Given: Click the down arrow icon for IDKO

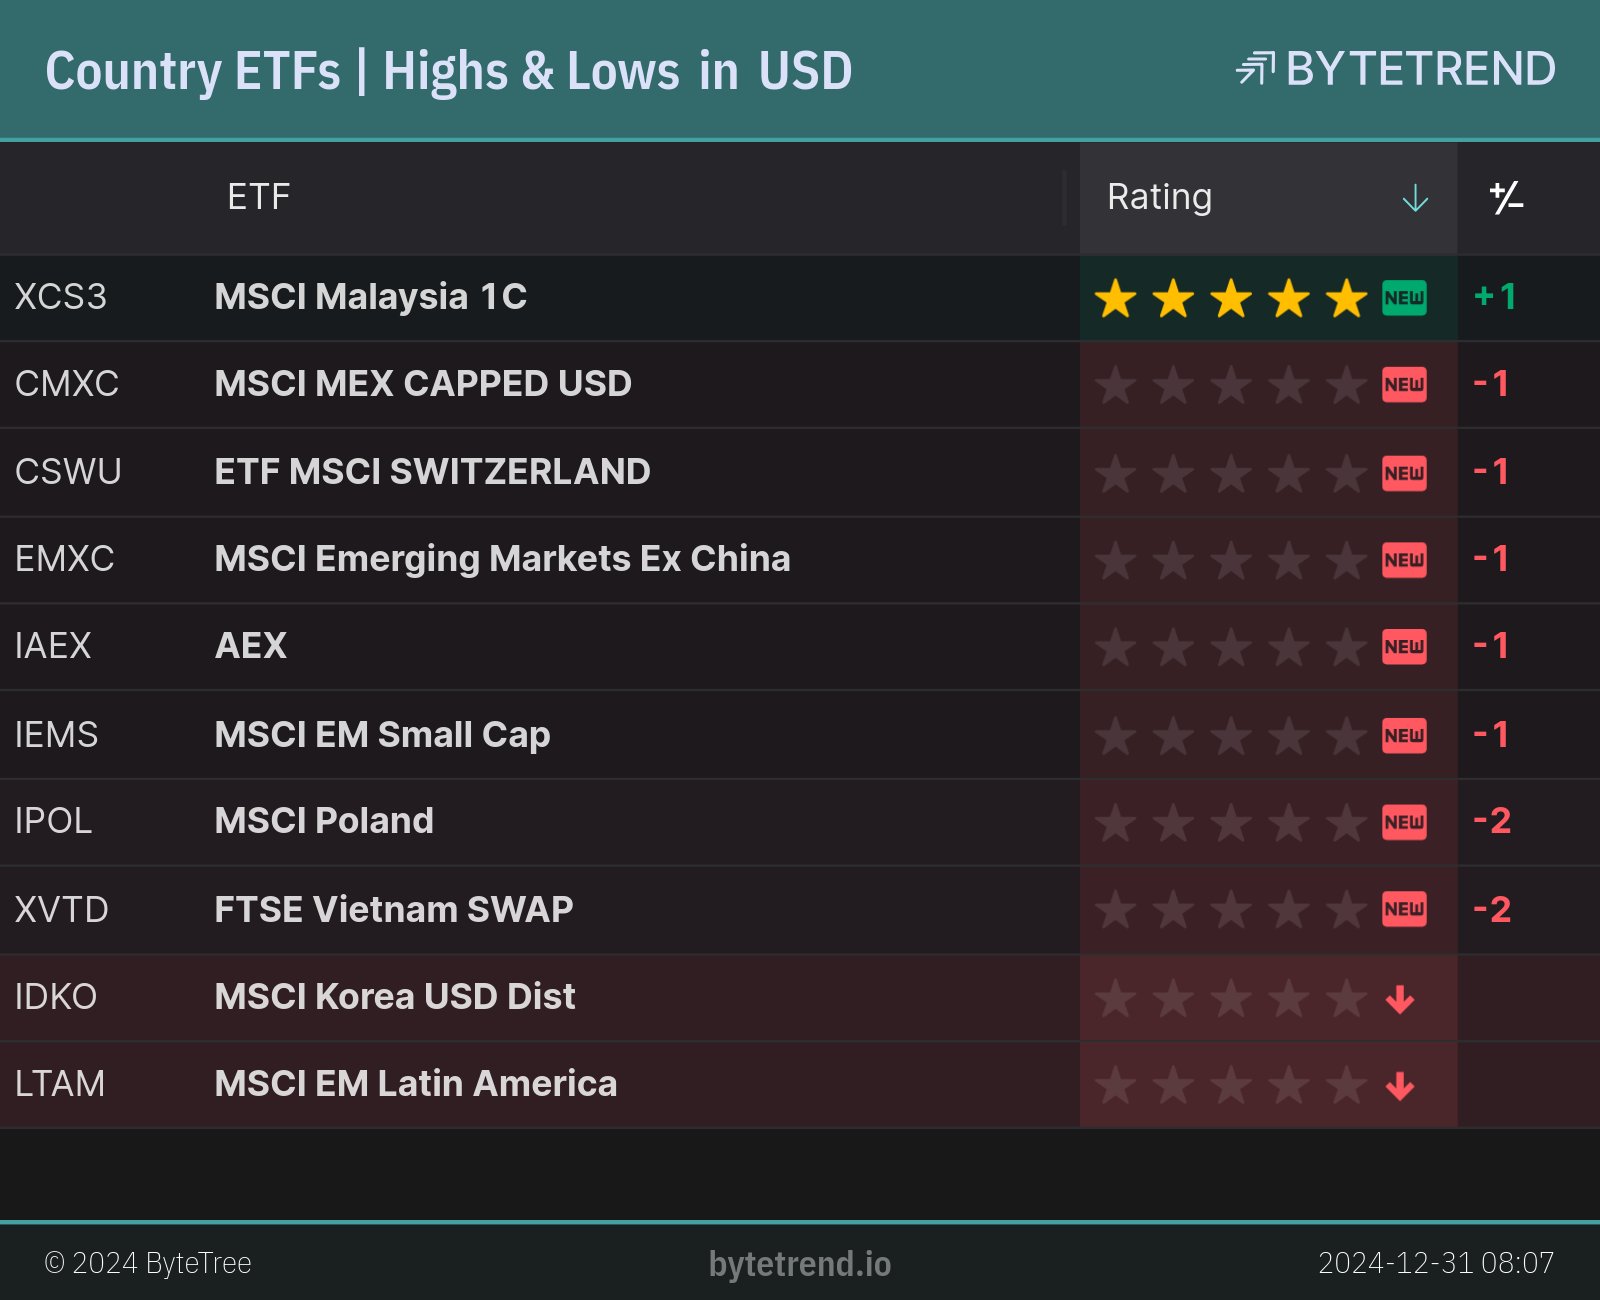Looking at the screenshot, I should (1400, 998).
